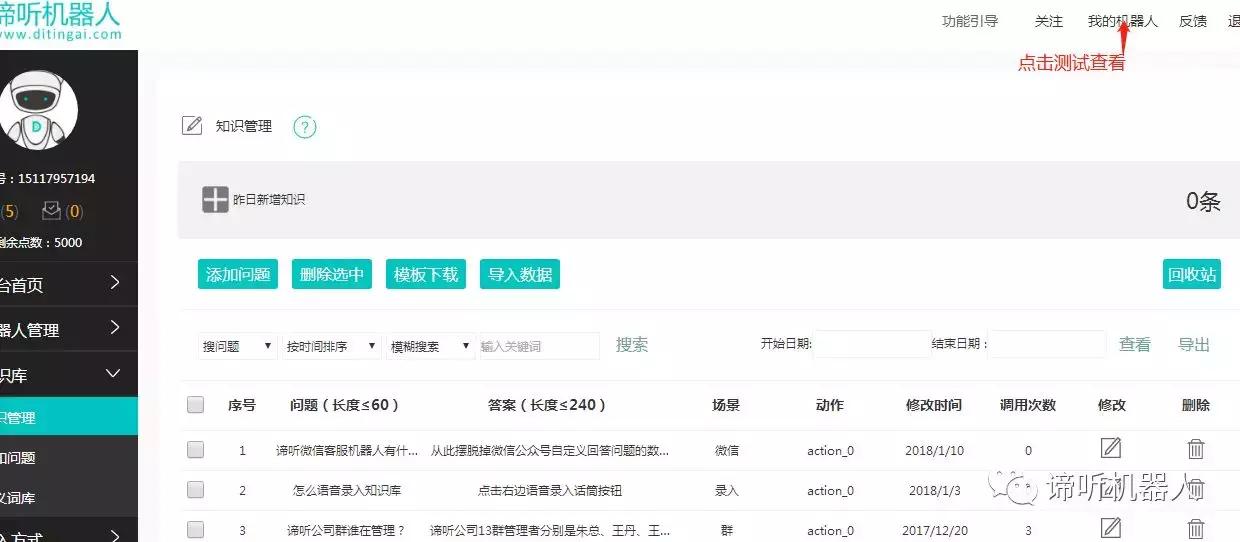The width and height of the screenshot is (1240, 542).
Task: Open the 回收站 recycle bin button
Action: coord(1192,274)
